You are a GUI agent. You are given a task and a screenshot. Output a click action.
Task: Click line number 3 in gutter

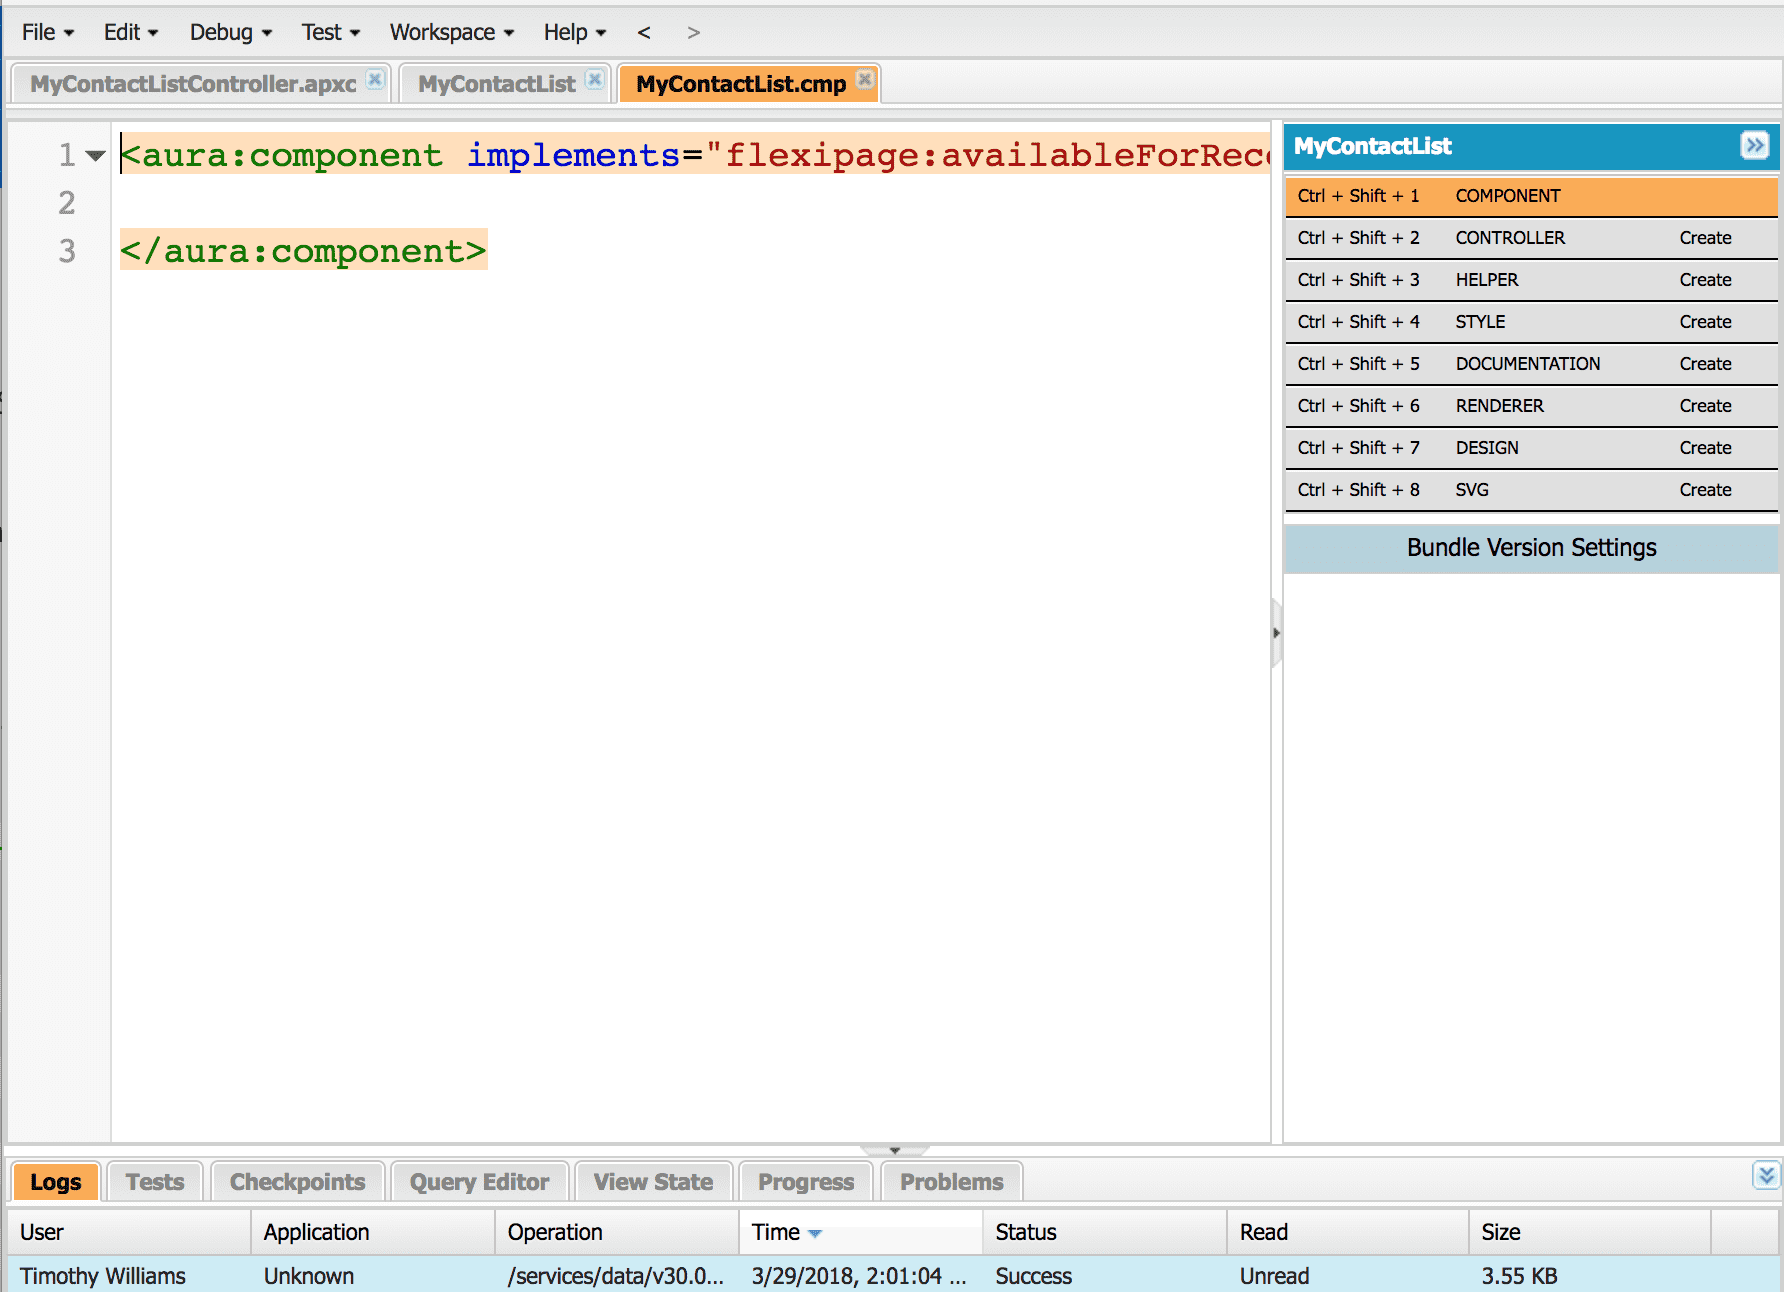(67, 251)
